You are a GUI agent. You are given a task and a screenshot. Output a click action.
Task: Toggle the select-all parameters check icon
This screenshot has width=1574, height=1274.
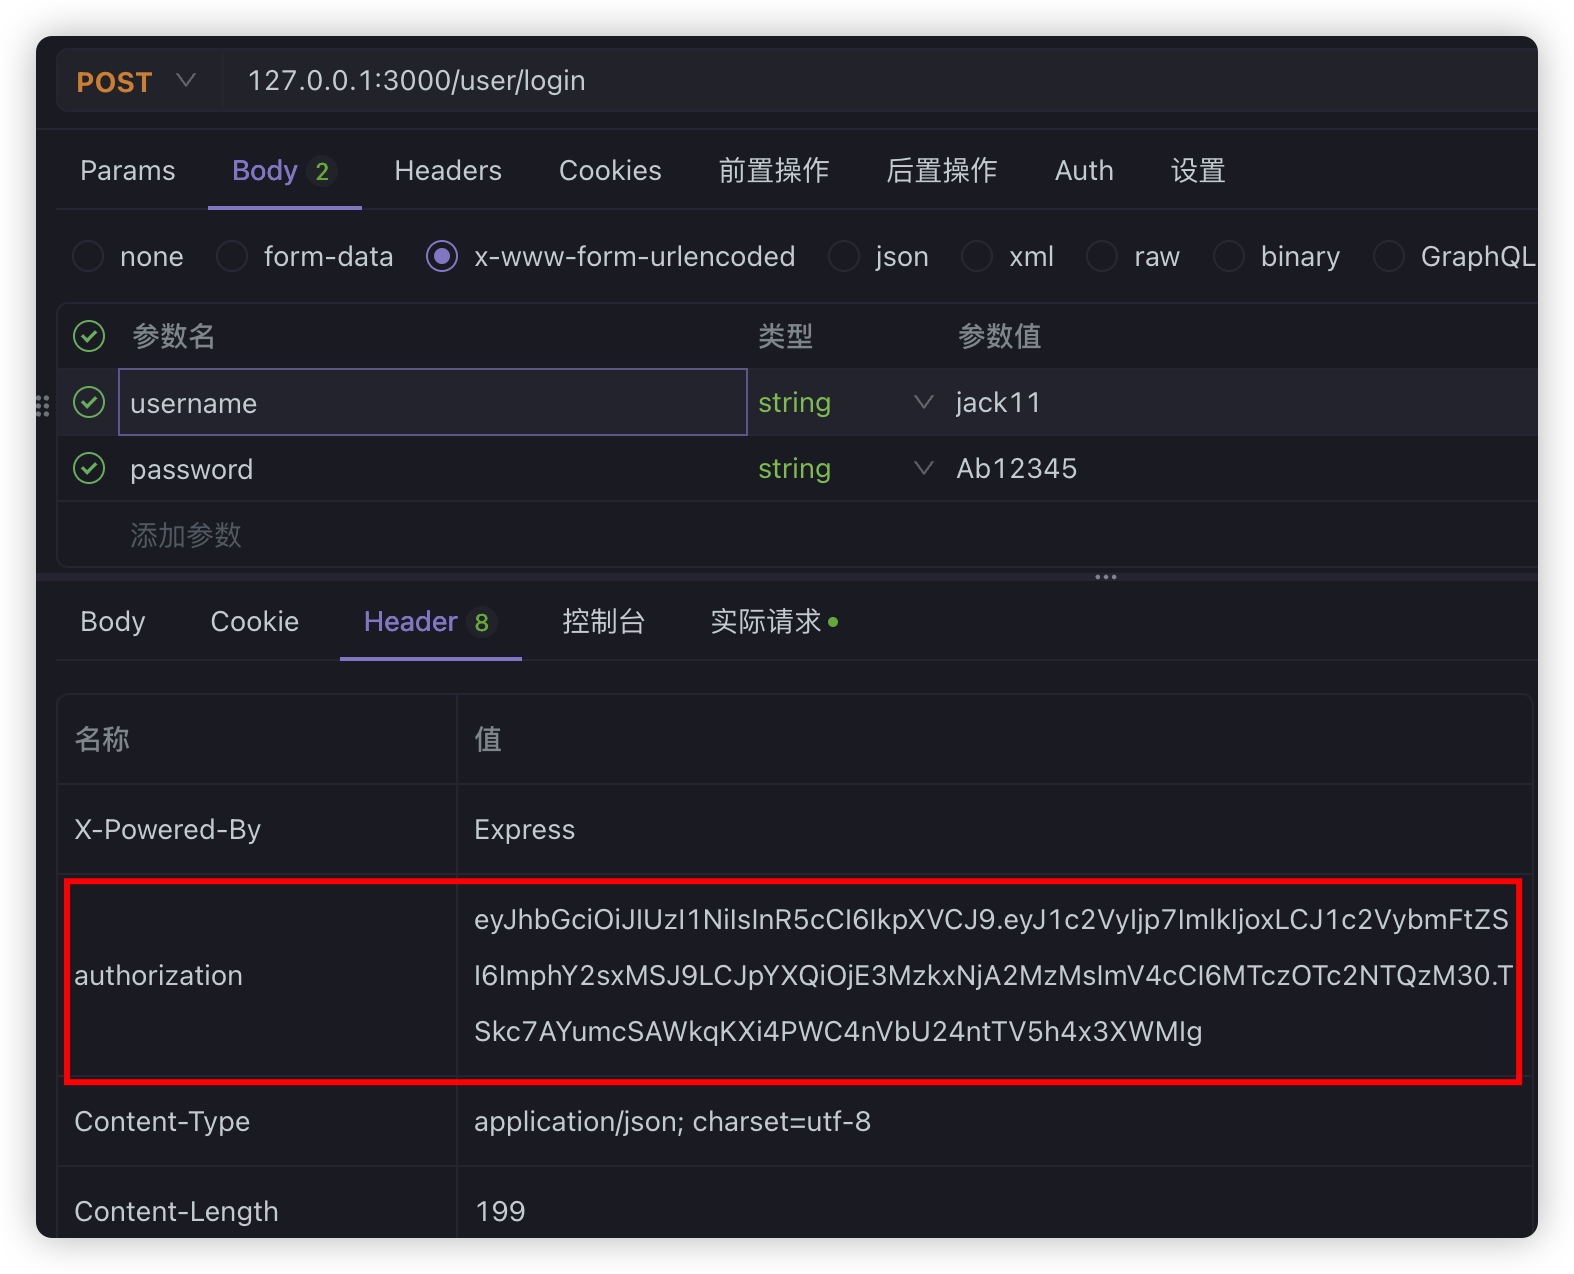tap(89, 336)
